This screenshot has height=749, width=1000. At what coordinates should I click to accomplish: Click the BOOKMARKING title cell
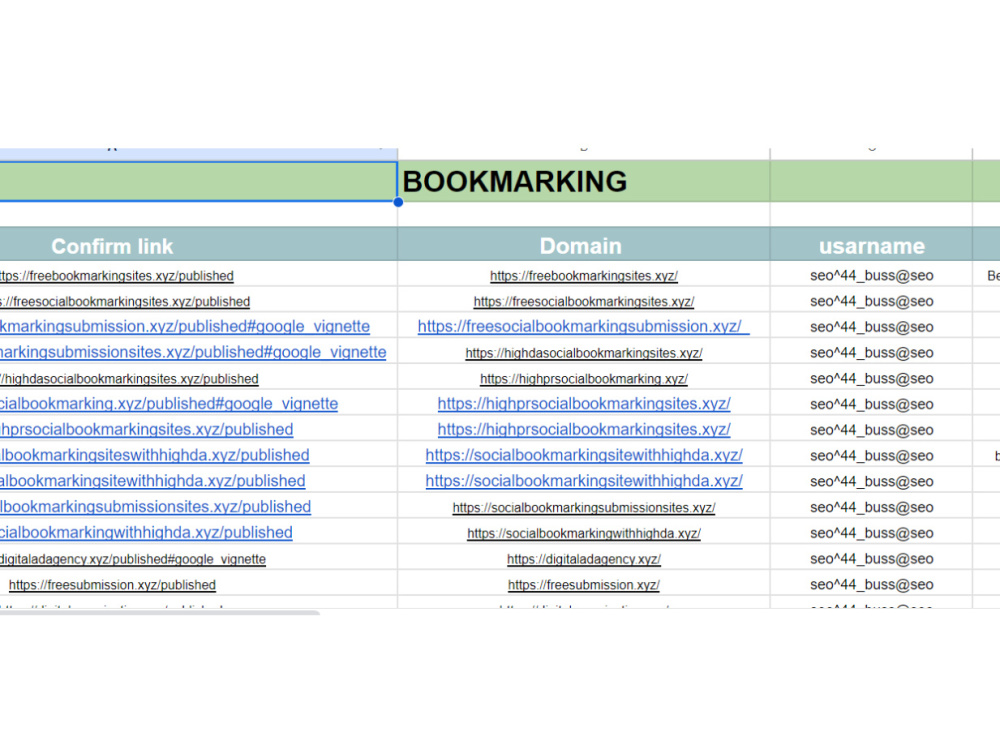click(x=584, y=182)
